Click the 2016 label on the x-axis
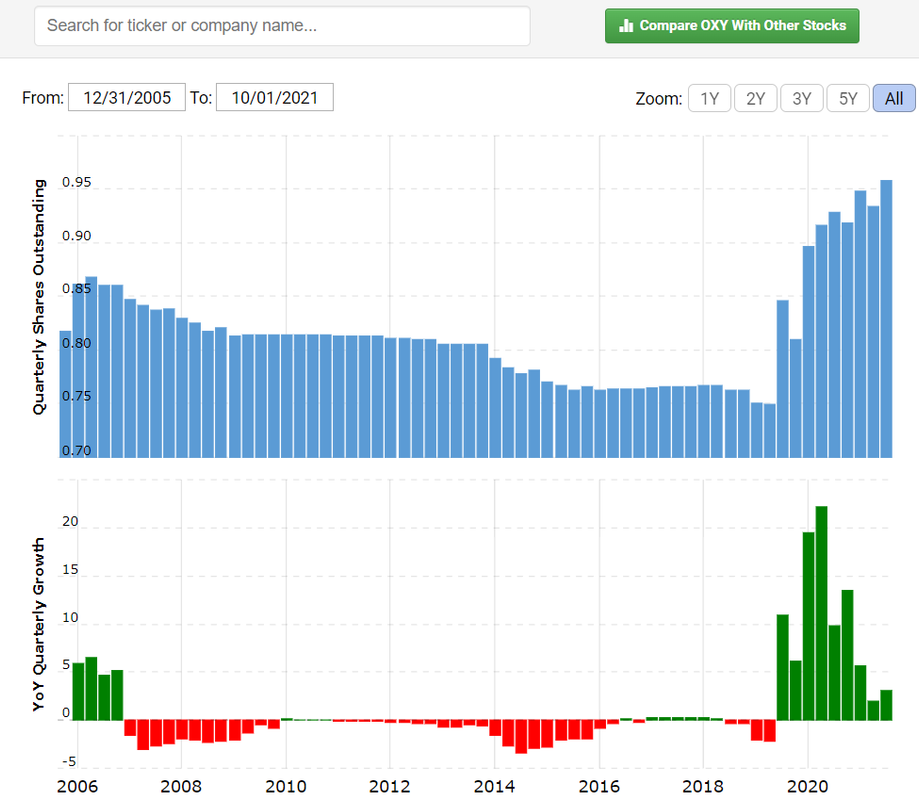The height and width of the screenshot is (800, 919). point(599,787)
